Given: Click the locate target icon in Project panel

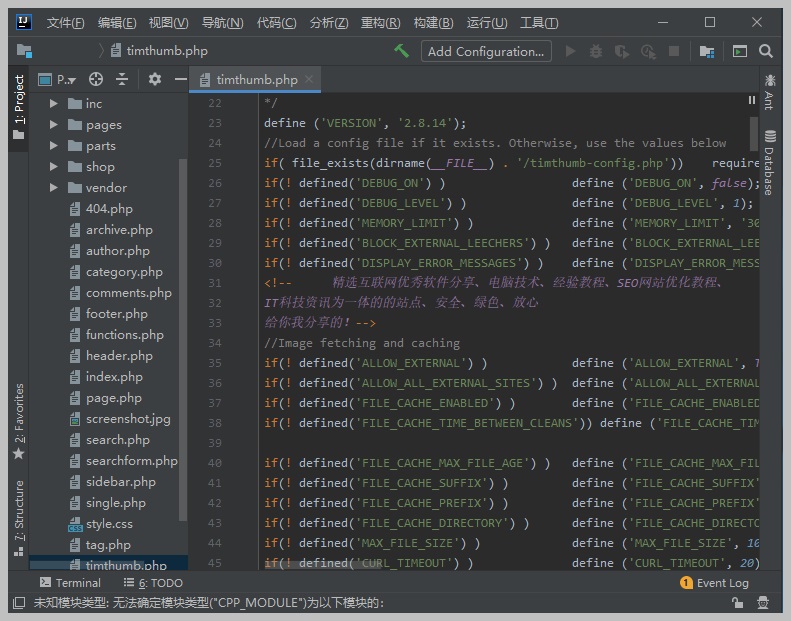Looking at the screenshot, I should [96, 79].
